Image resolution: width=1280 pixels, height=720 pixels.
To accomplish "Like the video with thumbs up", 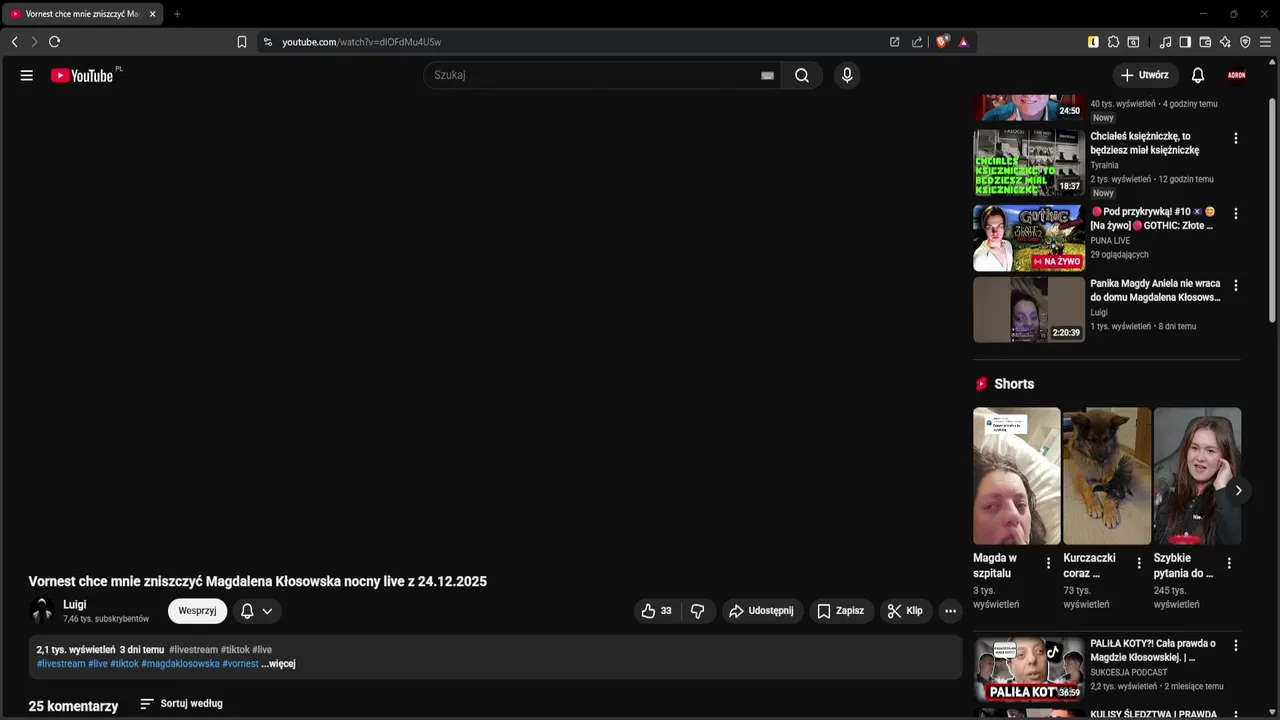I will [656, 611].
